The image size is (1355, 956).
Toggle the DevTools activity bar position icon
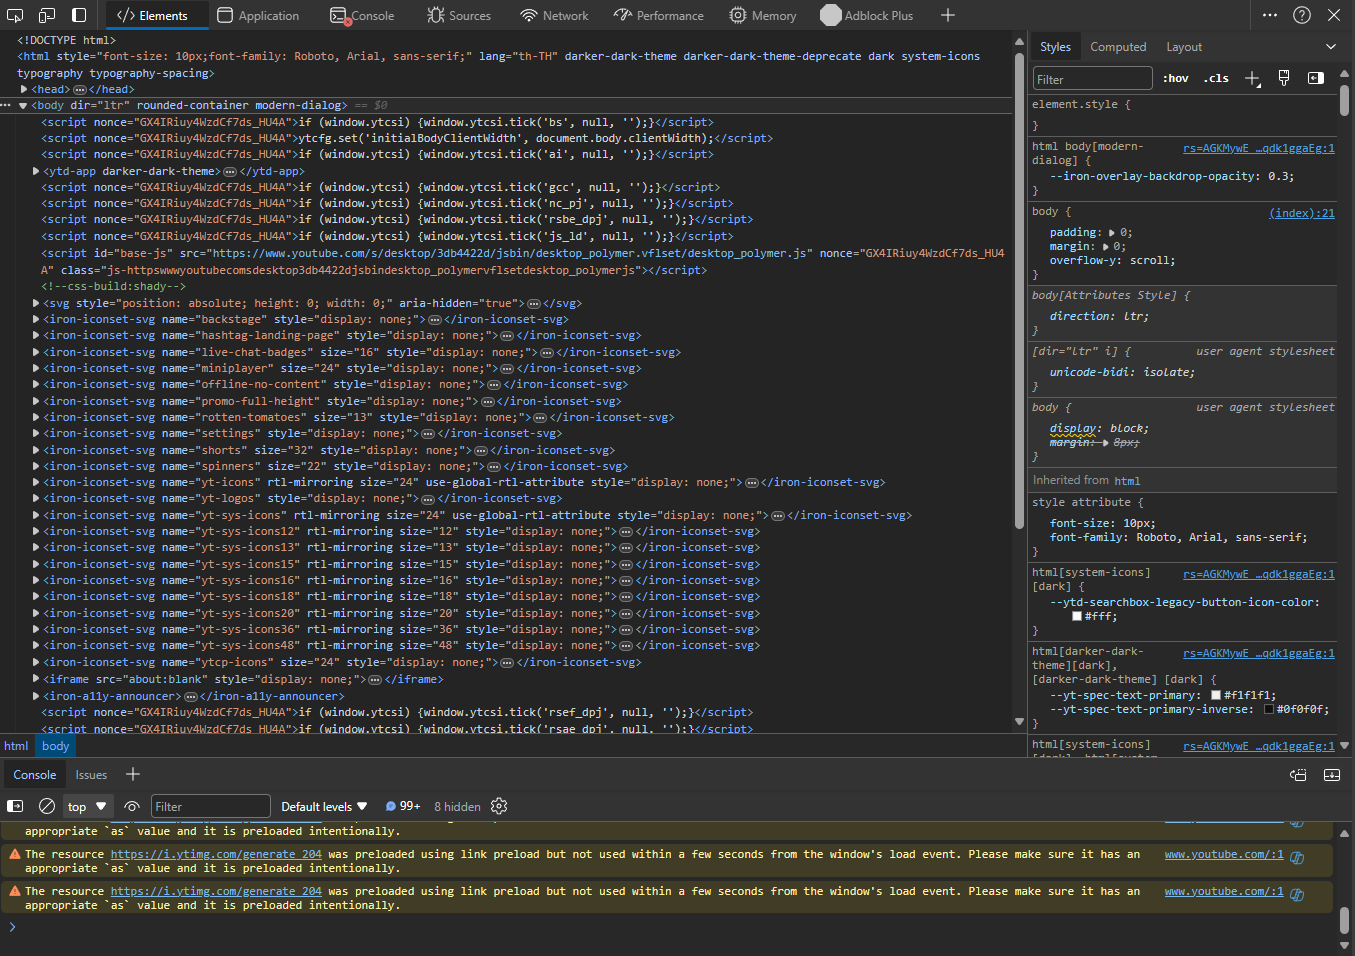(x=79, y=15)
